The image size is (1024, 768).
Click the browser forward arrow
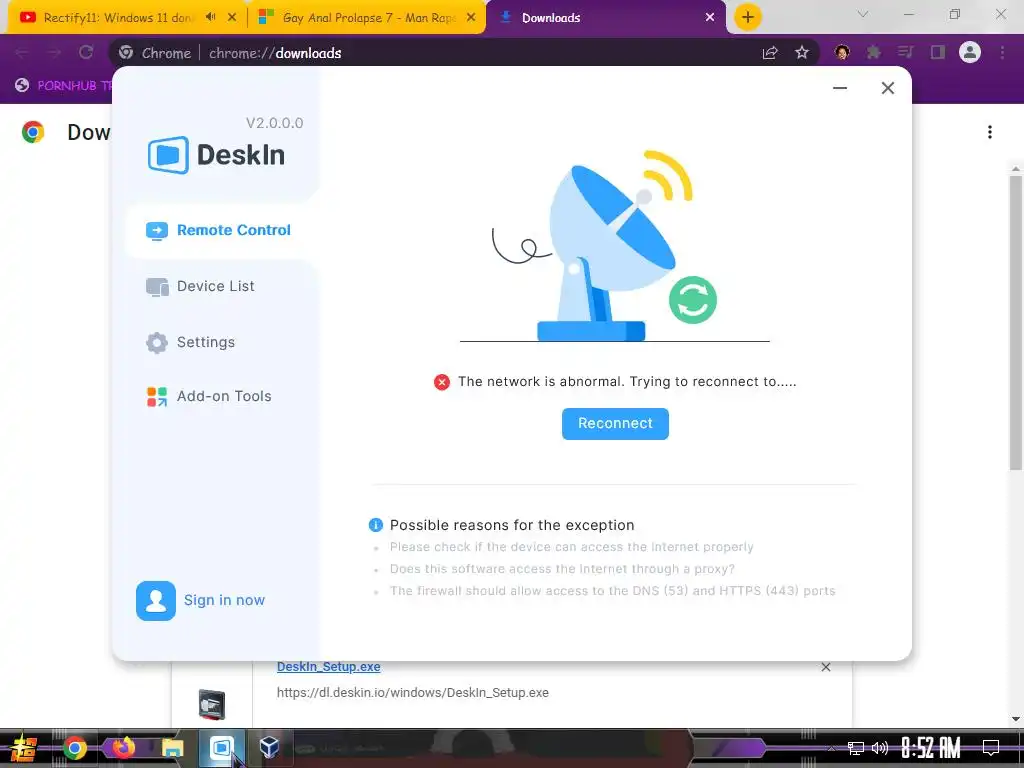[54, 53]
